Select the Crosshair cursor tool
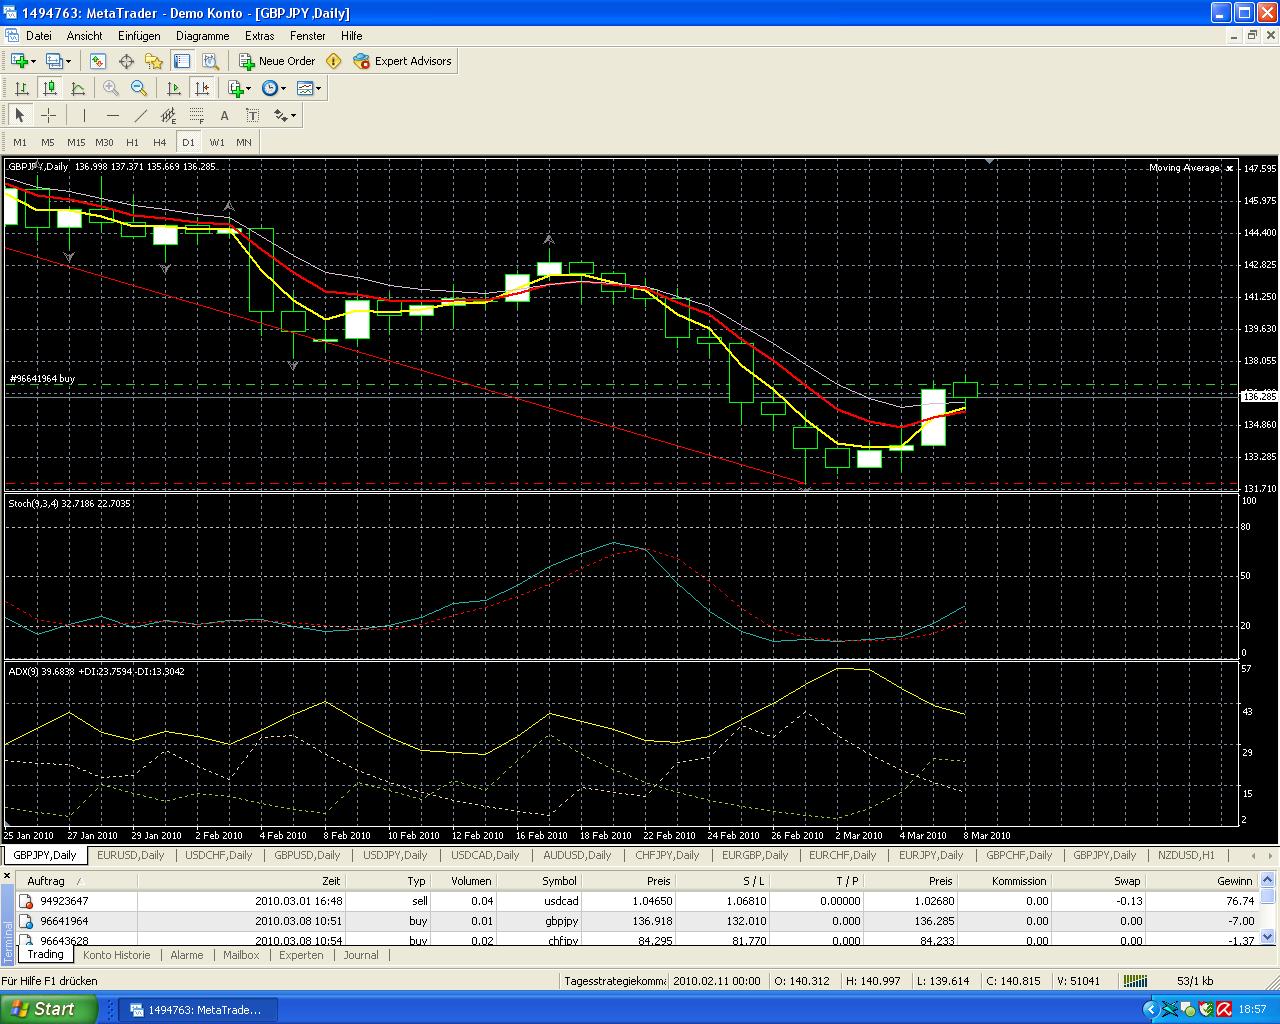1280x1024 pixels. click(48, 115)
